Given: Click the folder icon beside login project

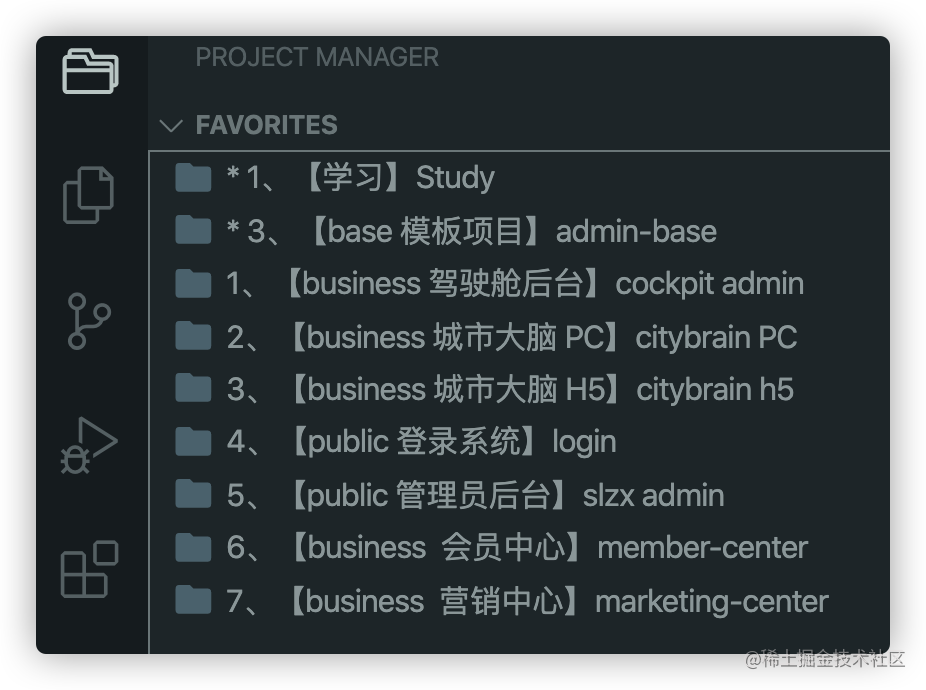Looking at the screenshot, I should pyautogui.click(x=193, y=442).
